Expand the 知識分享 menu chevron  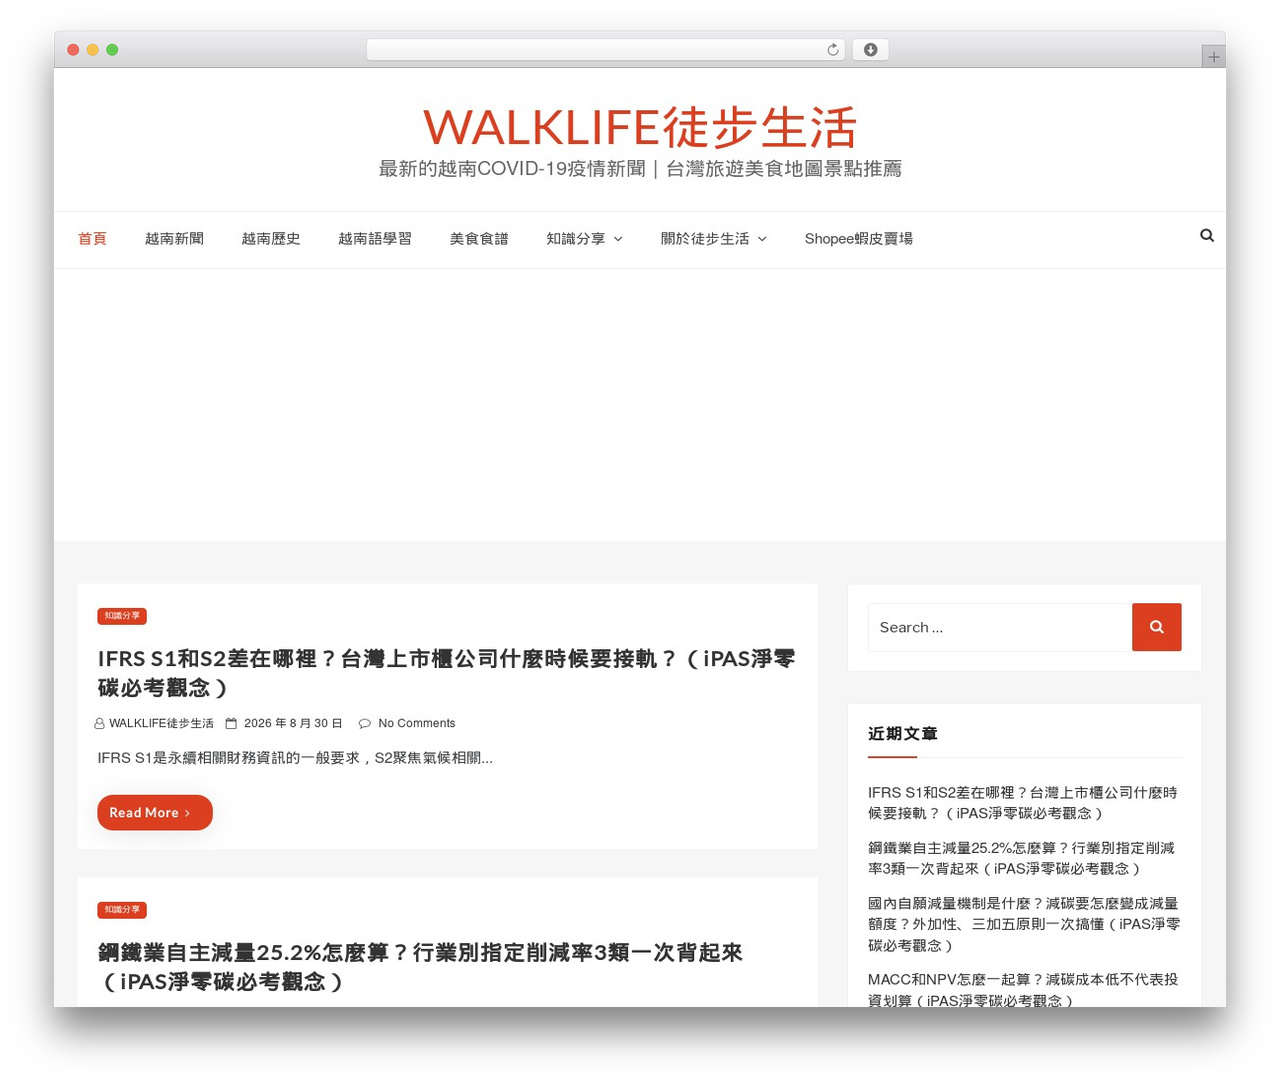coord(618,239)
